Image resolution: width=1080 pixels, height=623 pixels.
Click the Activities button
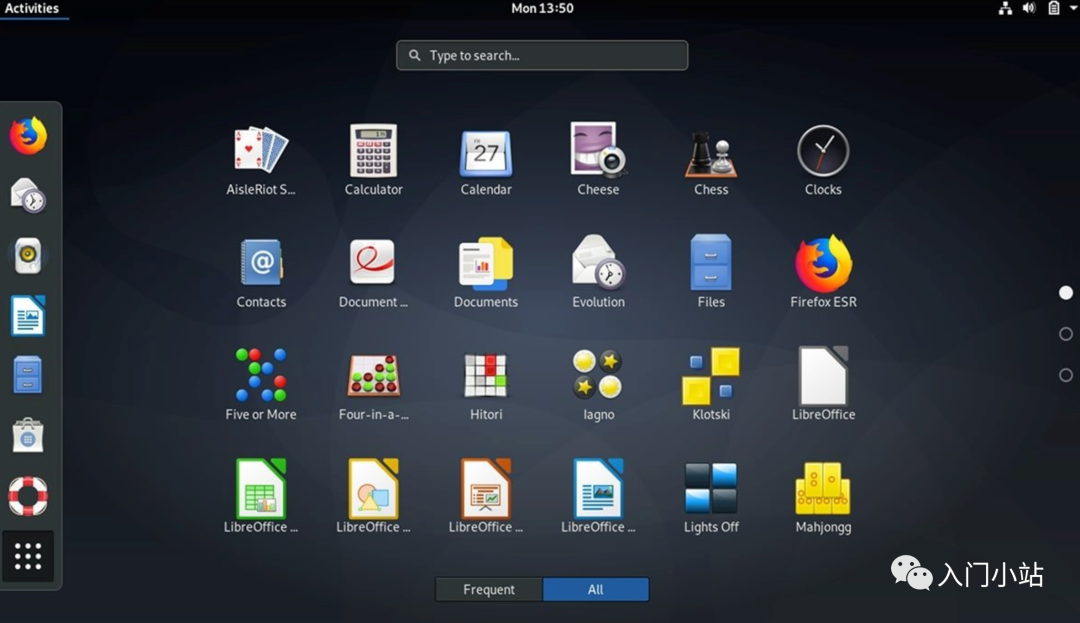(32, 8)
